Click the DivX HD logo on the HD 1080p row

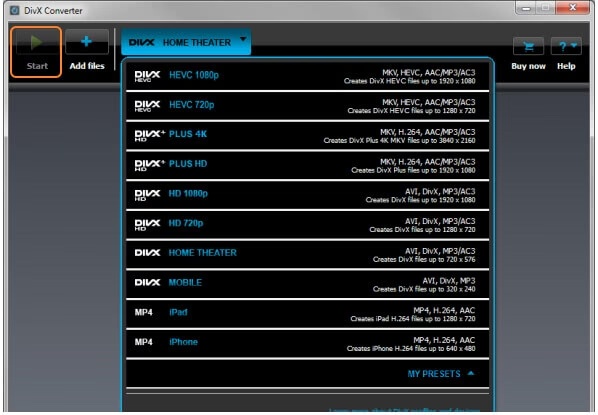click(147, 195)
